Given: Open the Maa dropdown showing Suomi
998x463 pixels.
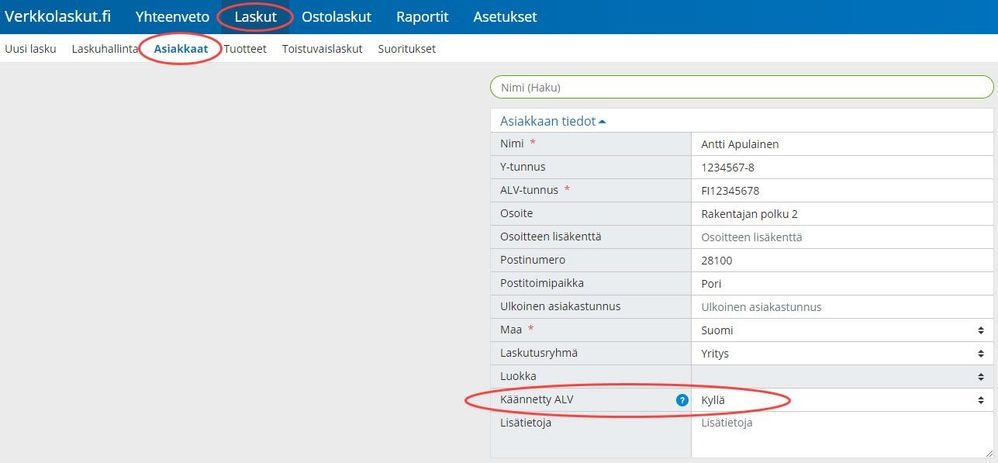Looking at the screenshot, I should coord(843,331).
